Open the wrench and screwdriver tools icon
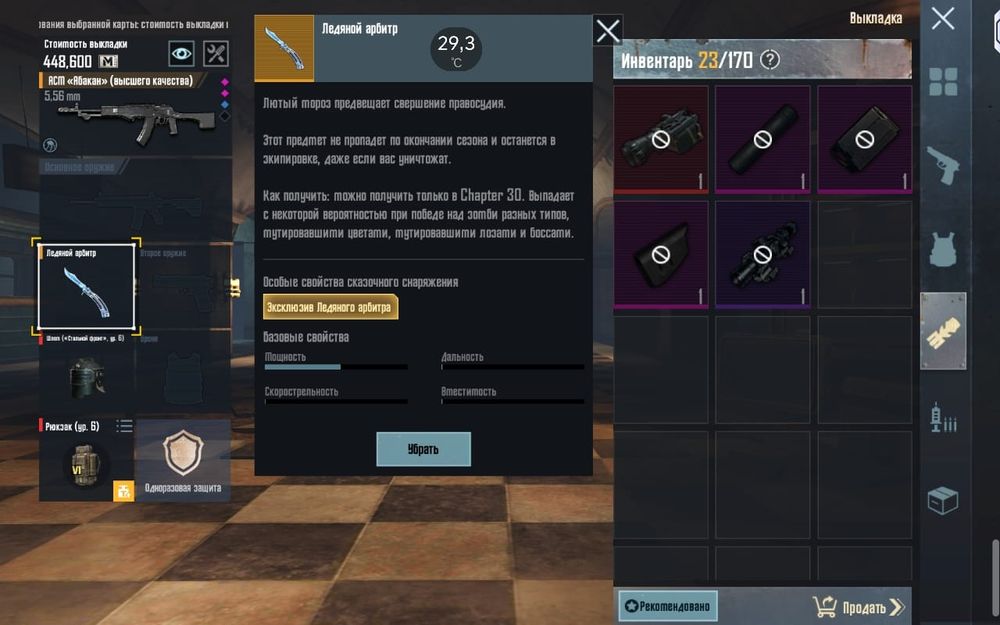 pyautogui.click(x=216, y=54)
